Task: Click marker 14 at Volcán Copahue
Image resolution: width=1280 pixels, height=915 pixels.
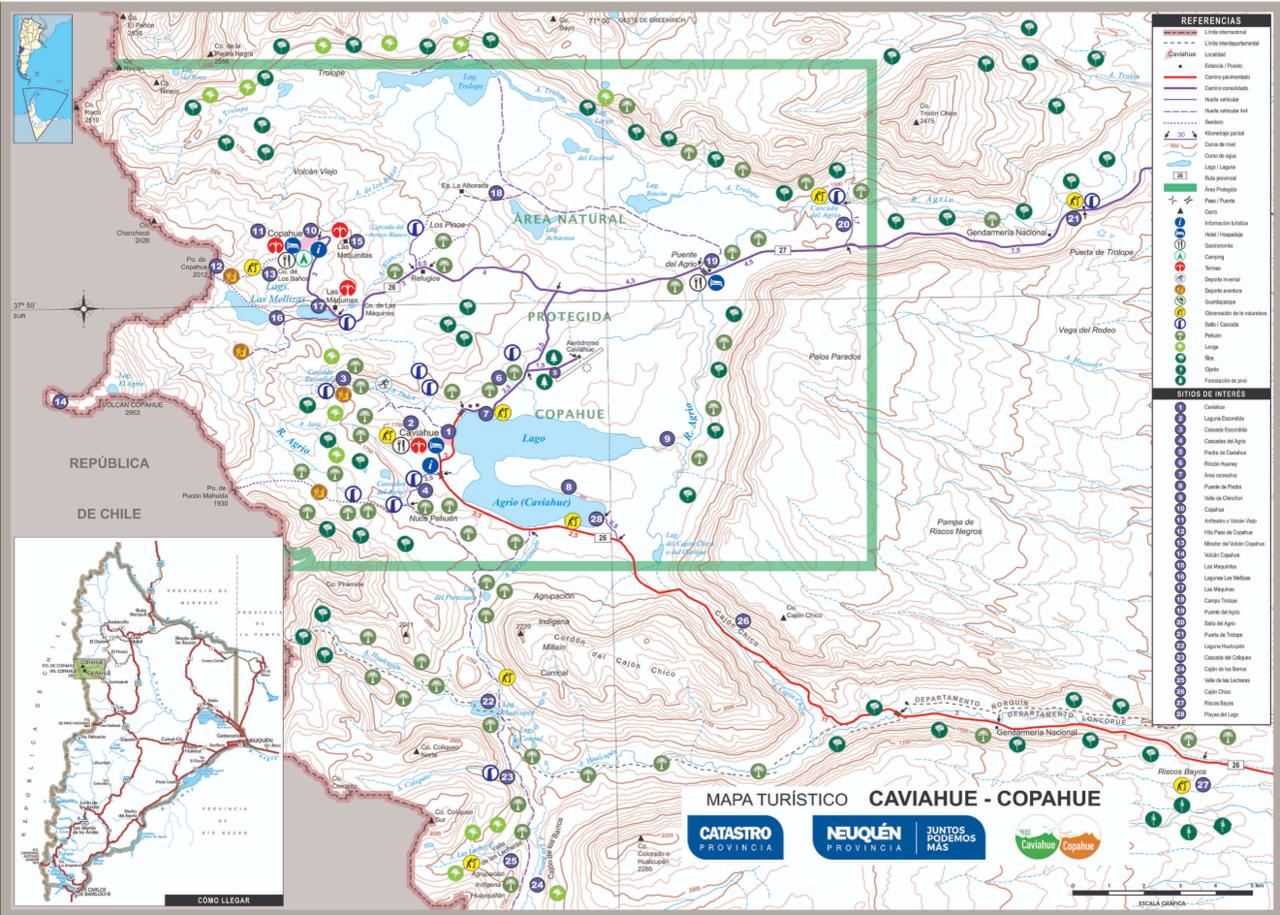Action: pyautogui.click(x=60, y=403)
